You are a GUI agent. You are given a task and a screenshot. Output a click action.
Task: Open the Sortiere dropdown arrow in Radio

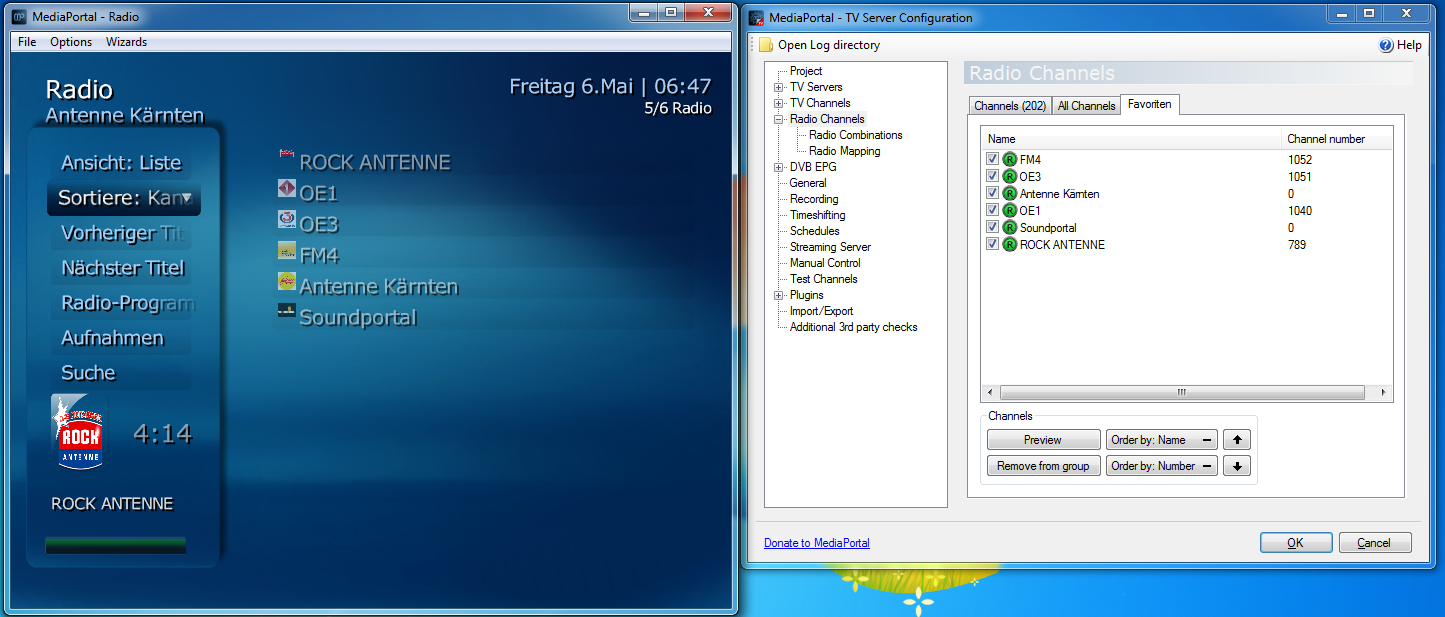[187, 198]
